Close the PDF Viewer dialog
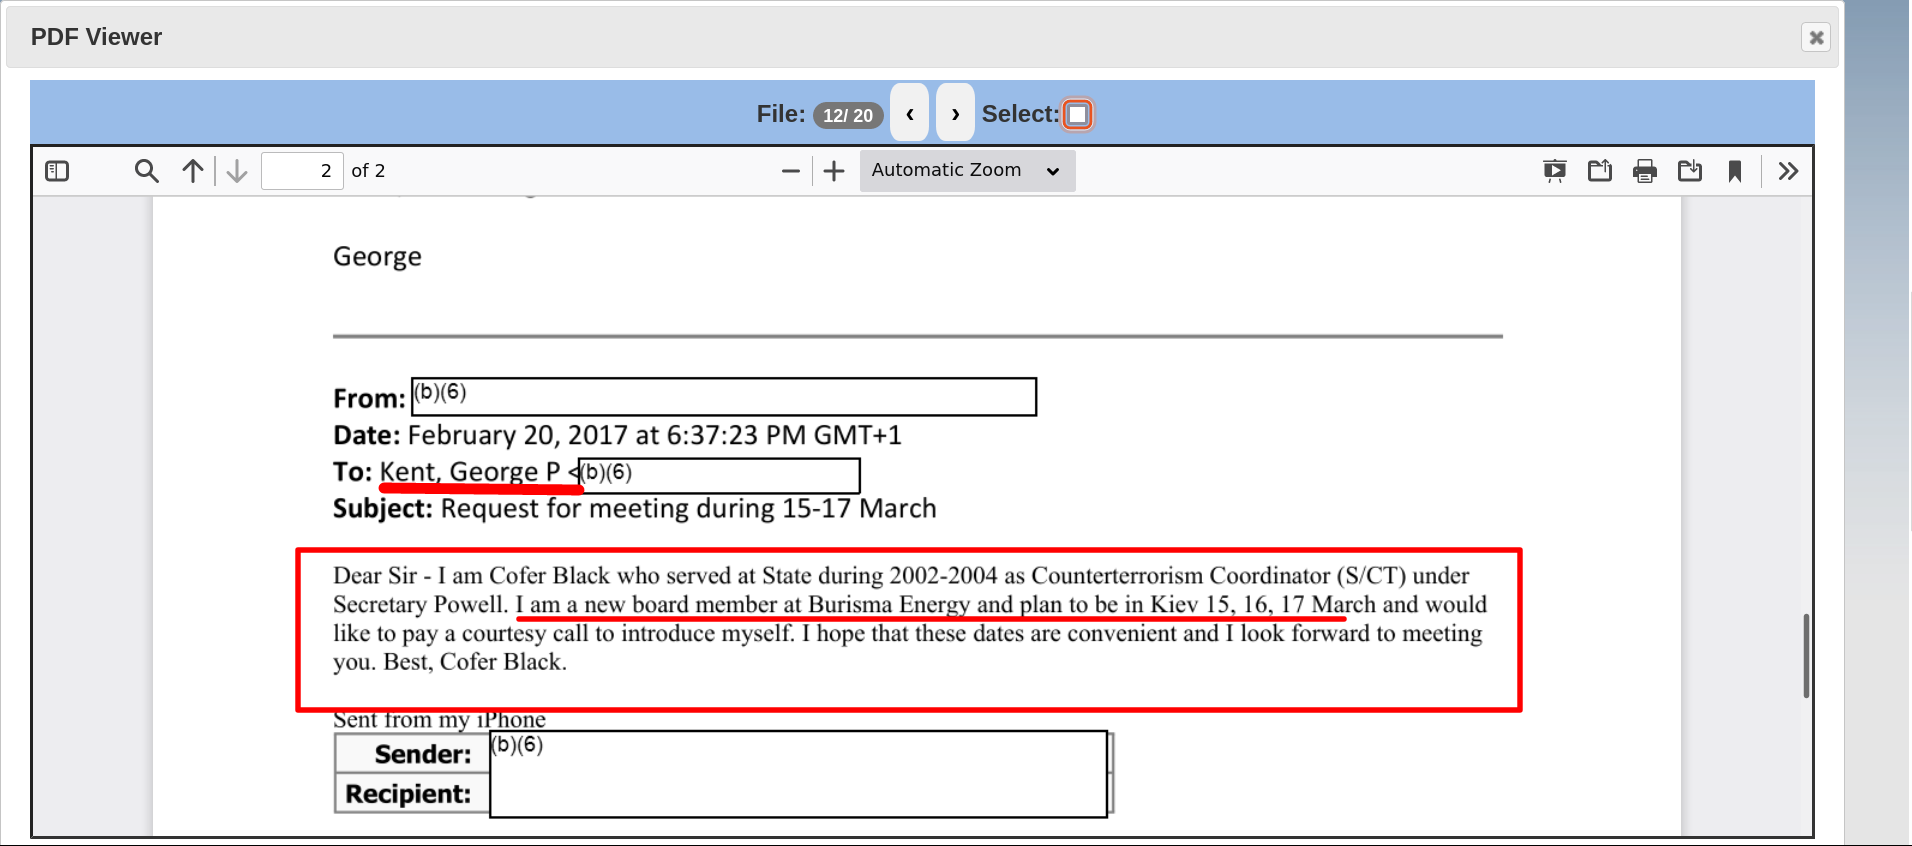Image resolution: width=1912 pixels, height=846 pixels. 1816,37
